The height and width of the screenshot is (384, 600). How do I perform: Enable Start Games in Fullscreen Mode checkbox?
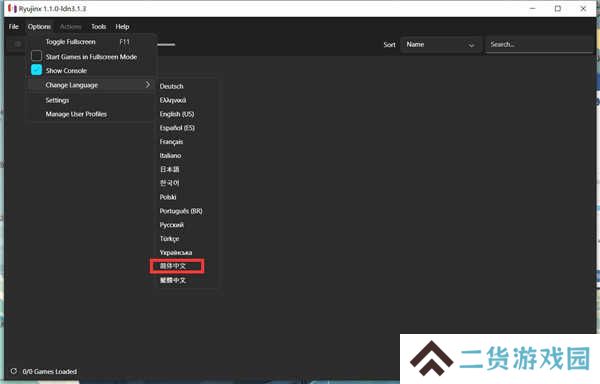(x=36, y=56)
